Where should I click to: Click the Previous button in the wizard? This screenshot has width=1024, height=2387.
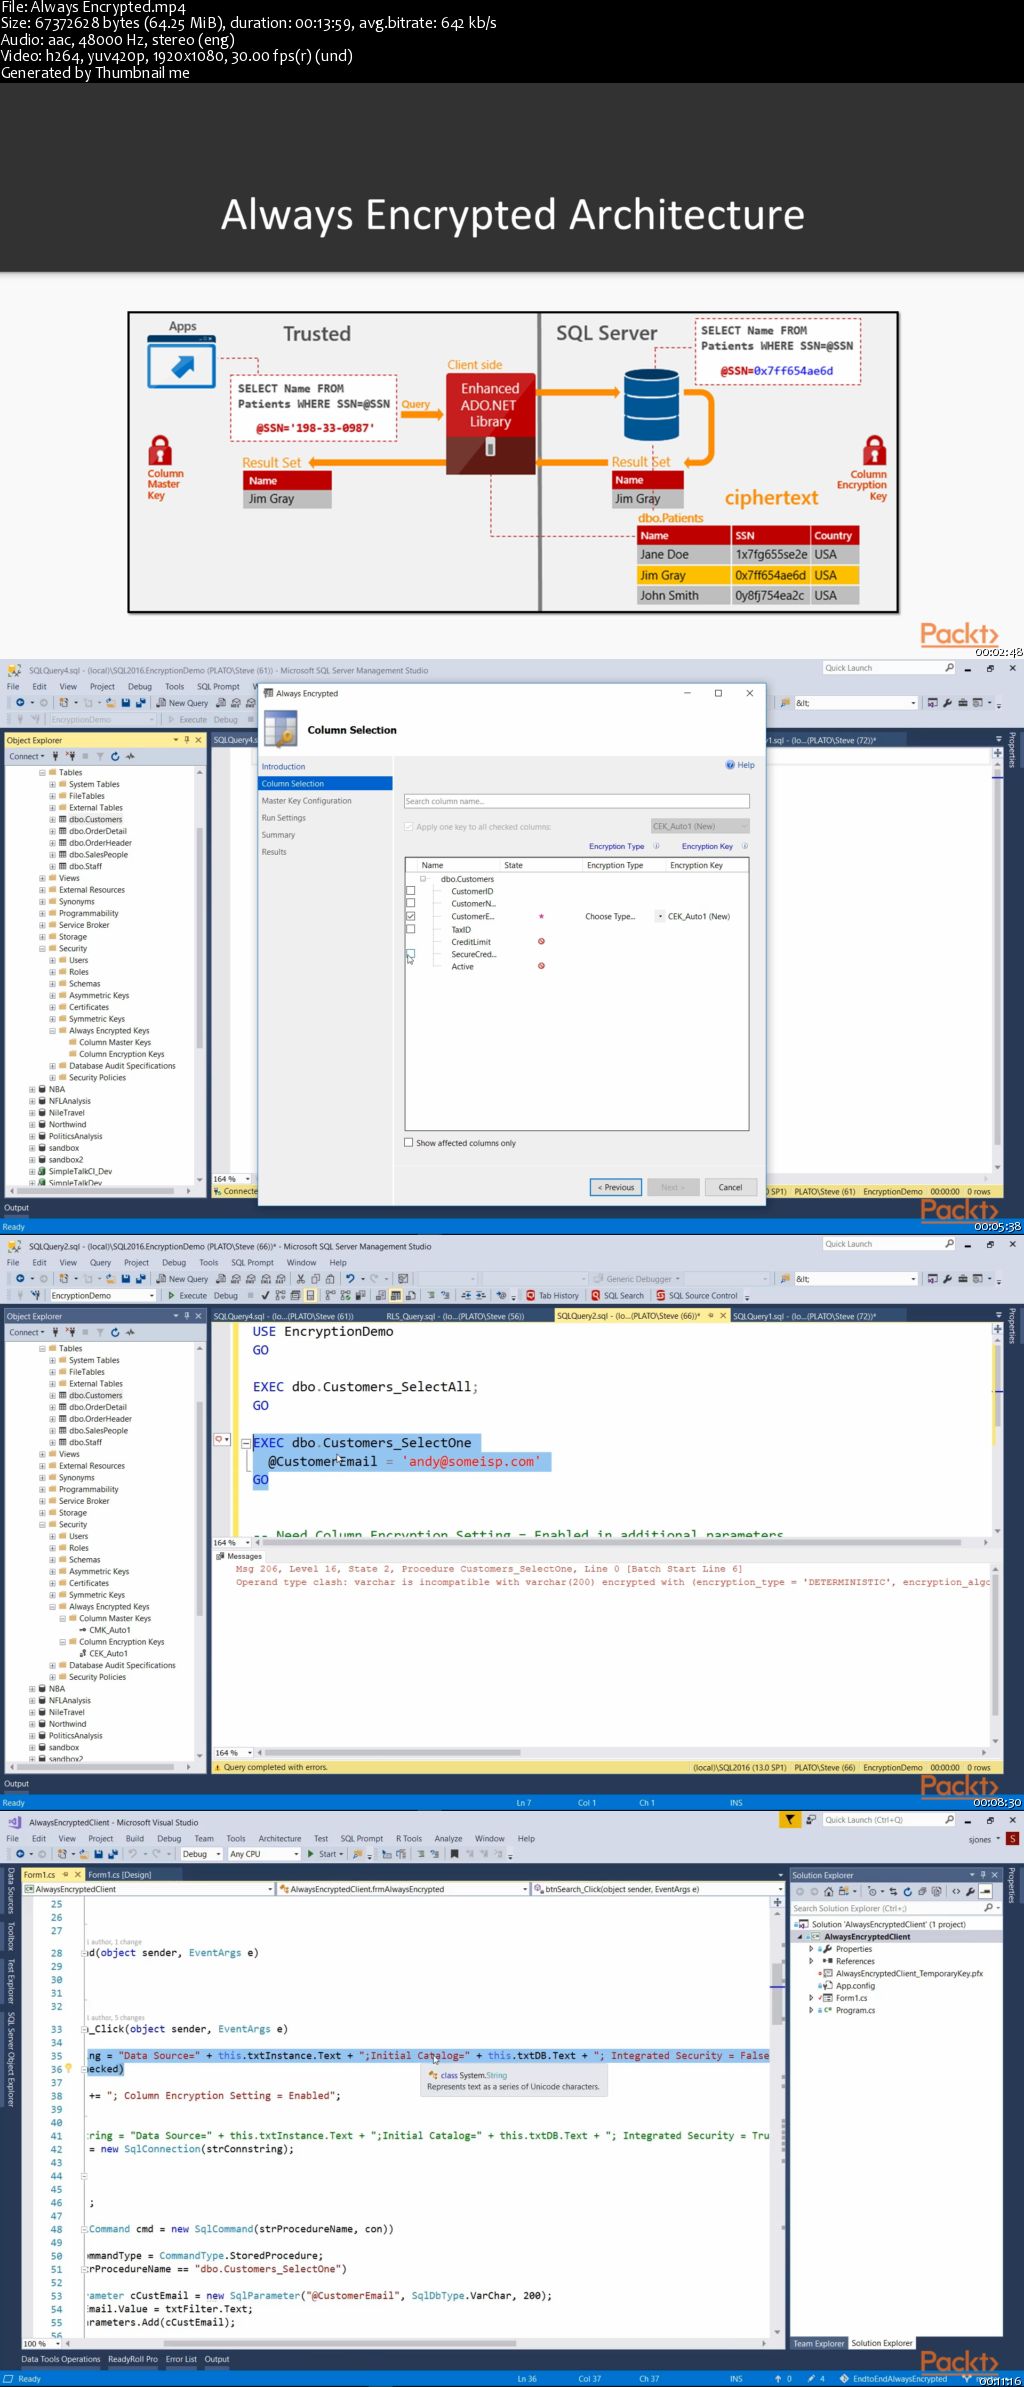(615, 1187)
